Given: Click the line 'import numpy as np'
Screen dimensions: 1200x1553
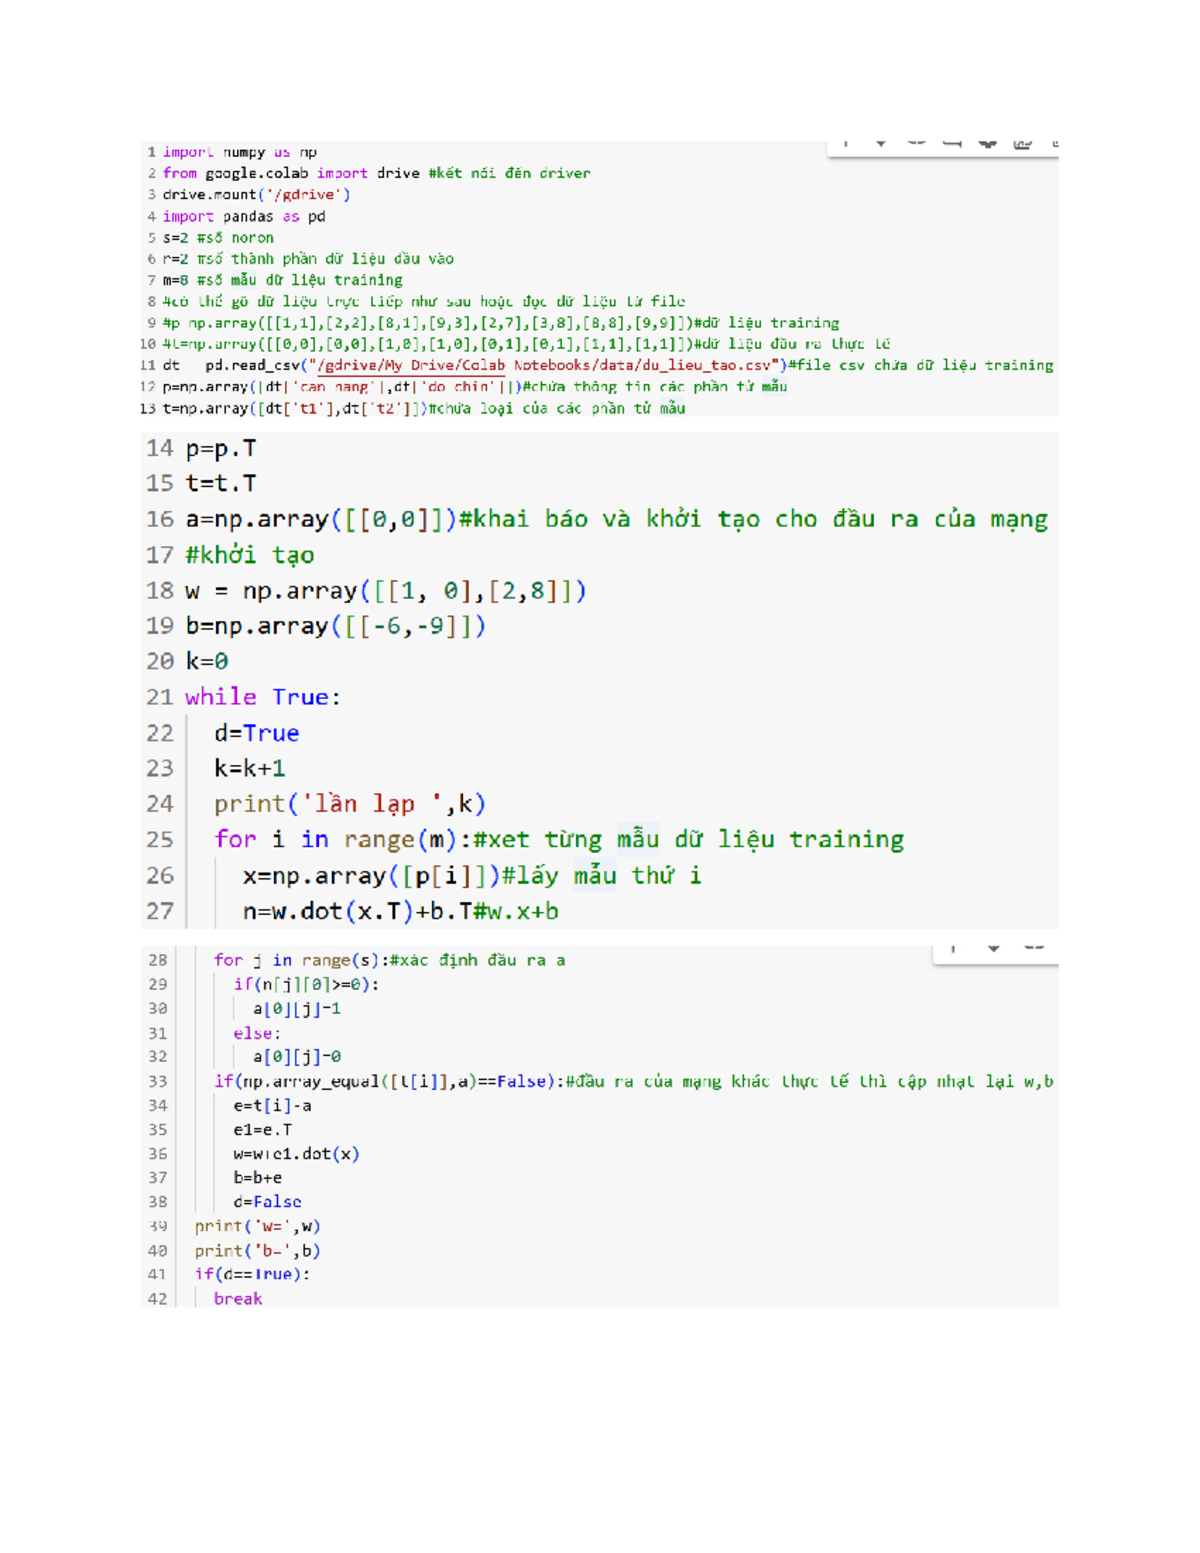Looking at the screenshot, I should click(x=240, y=152).
